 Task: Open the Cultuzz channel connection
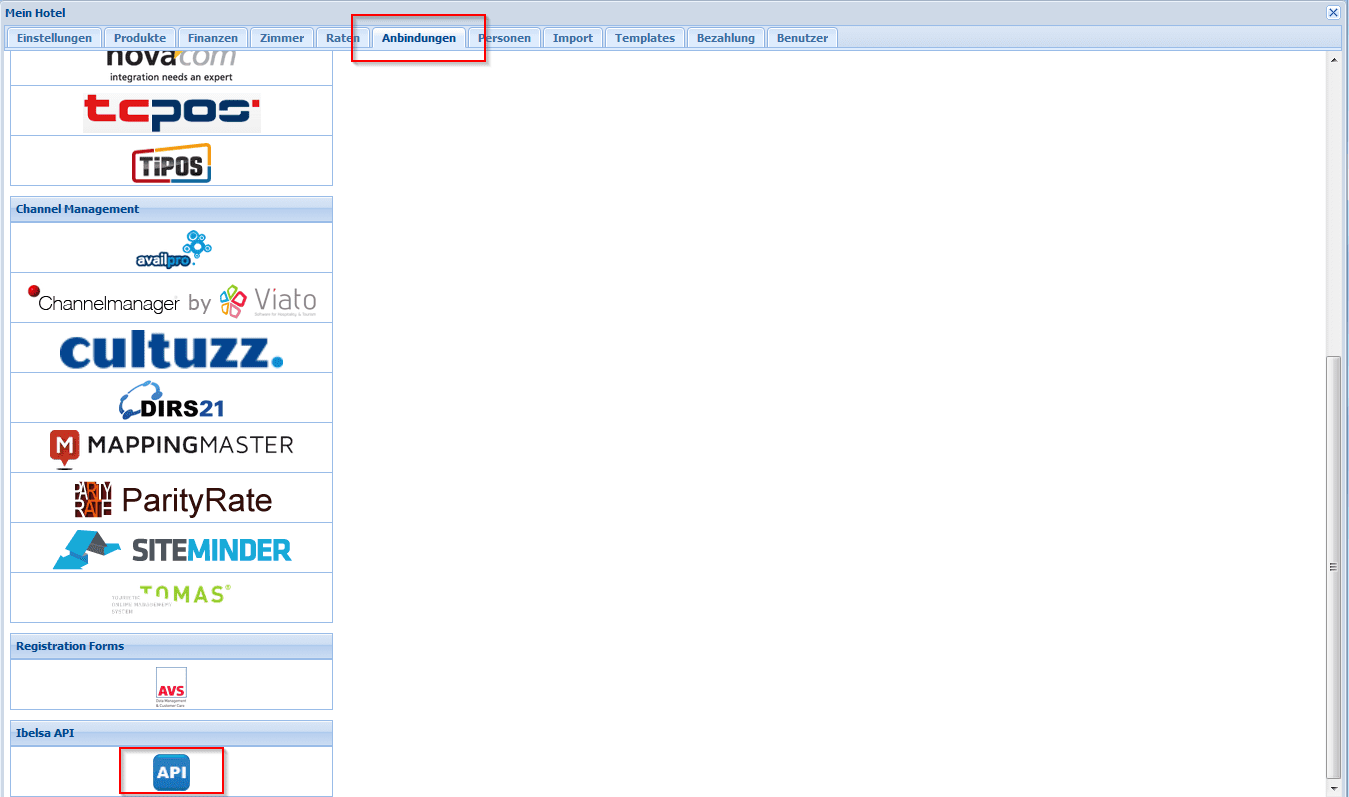click(x=171, y=349)
